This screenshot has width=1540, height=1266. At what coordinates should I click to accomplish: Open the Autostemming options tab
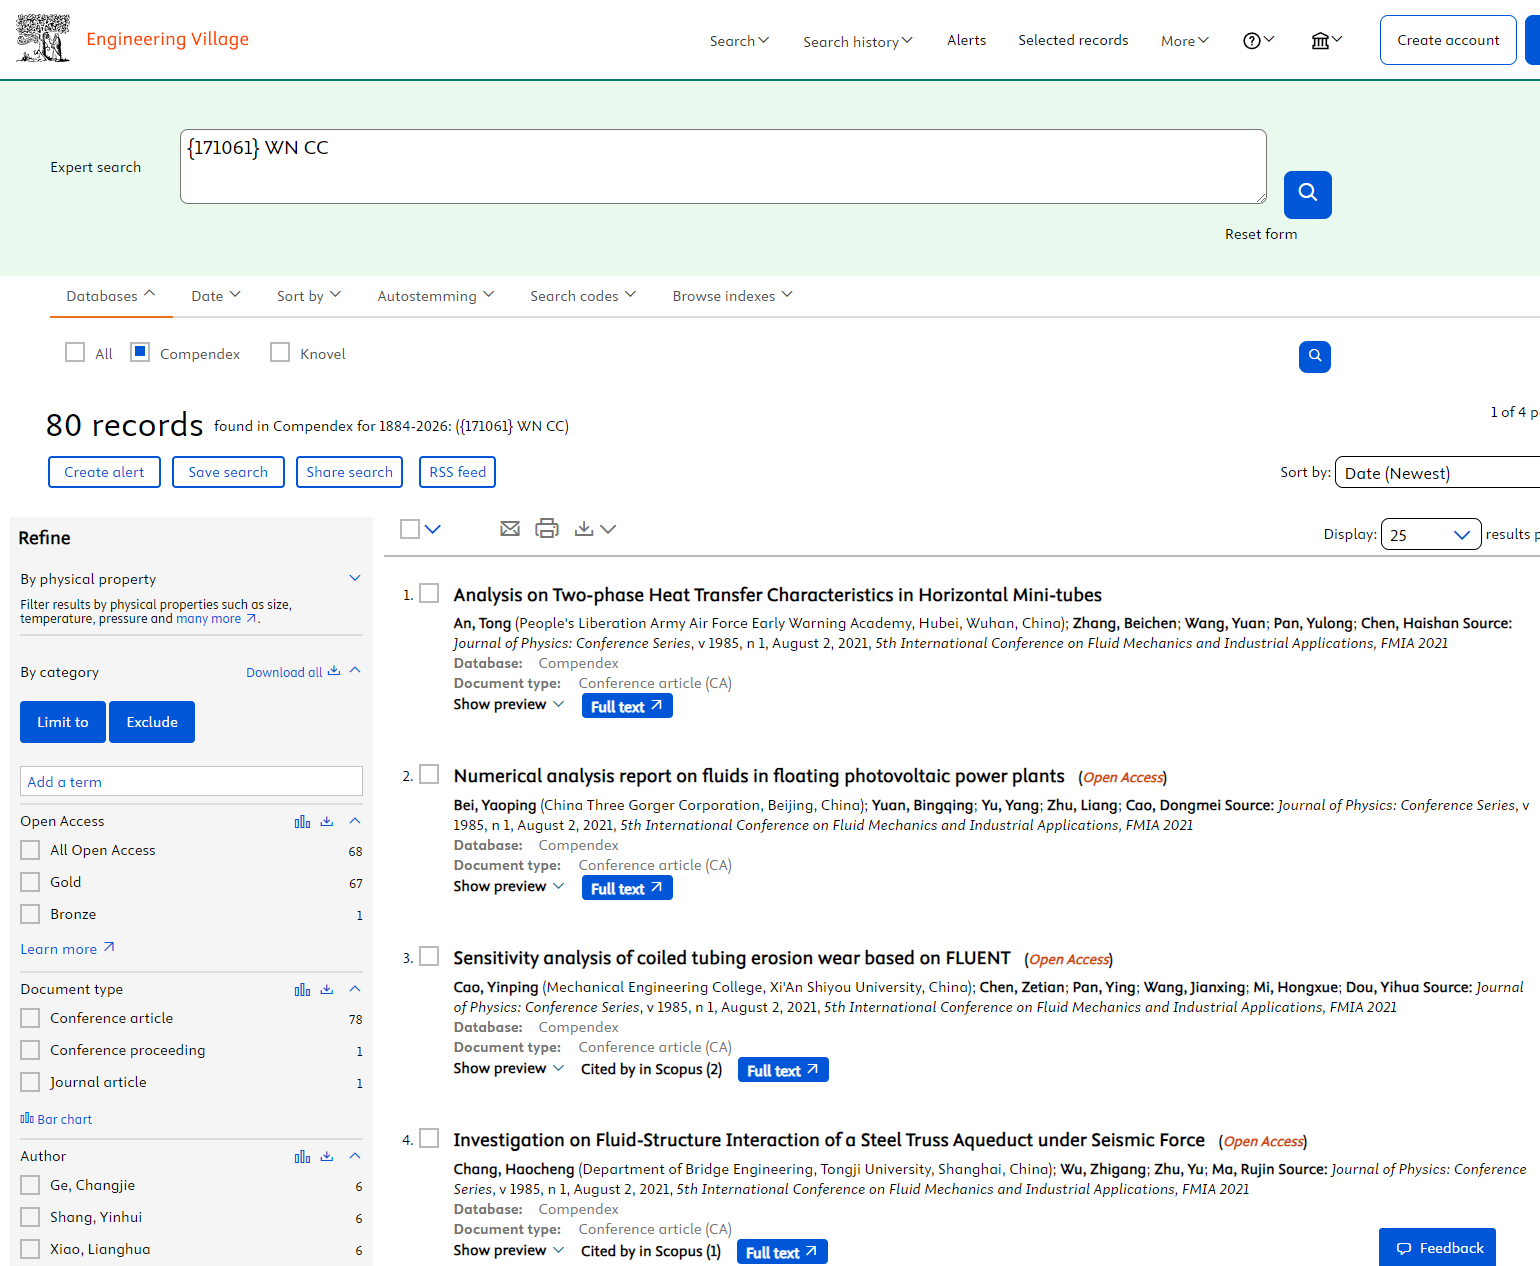click(x=436, y=296)
